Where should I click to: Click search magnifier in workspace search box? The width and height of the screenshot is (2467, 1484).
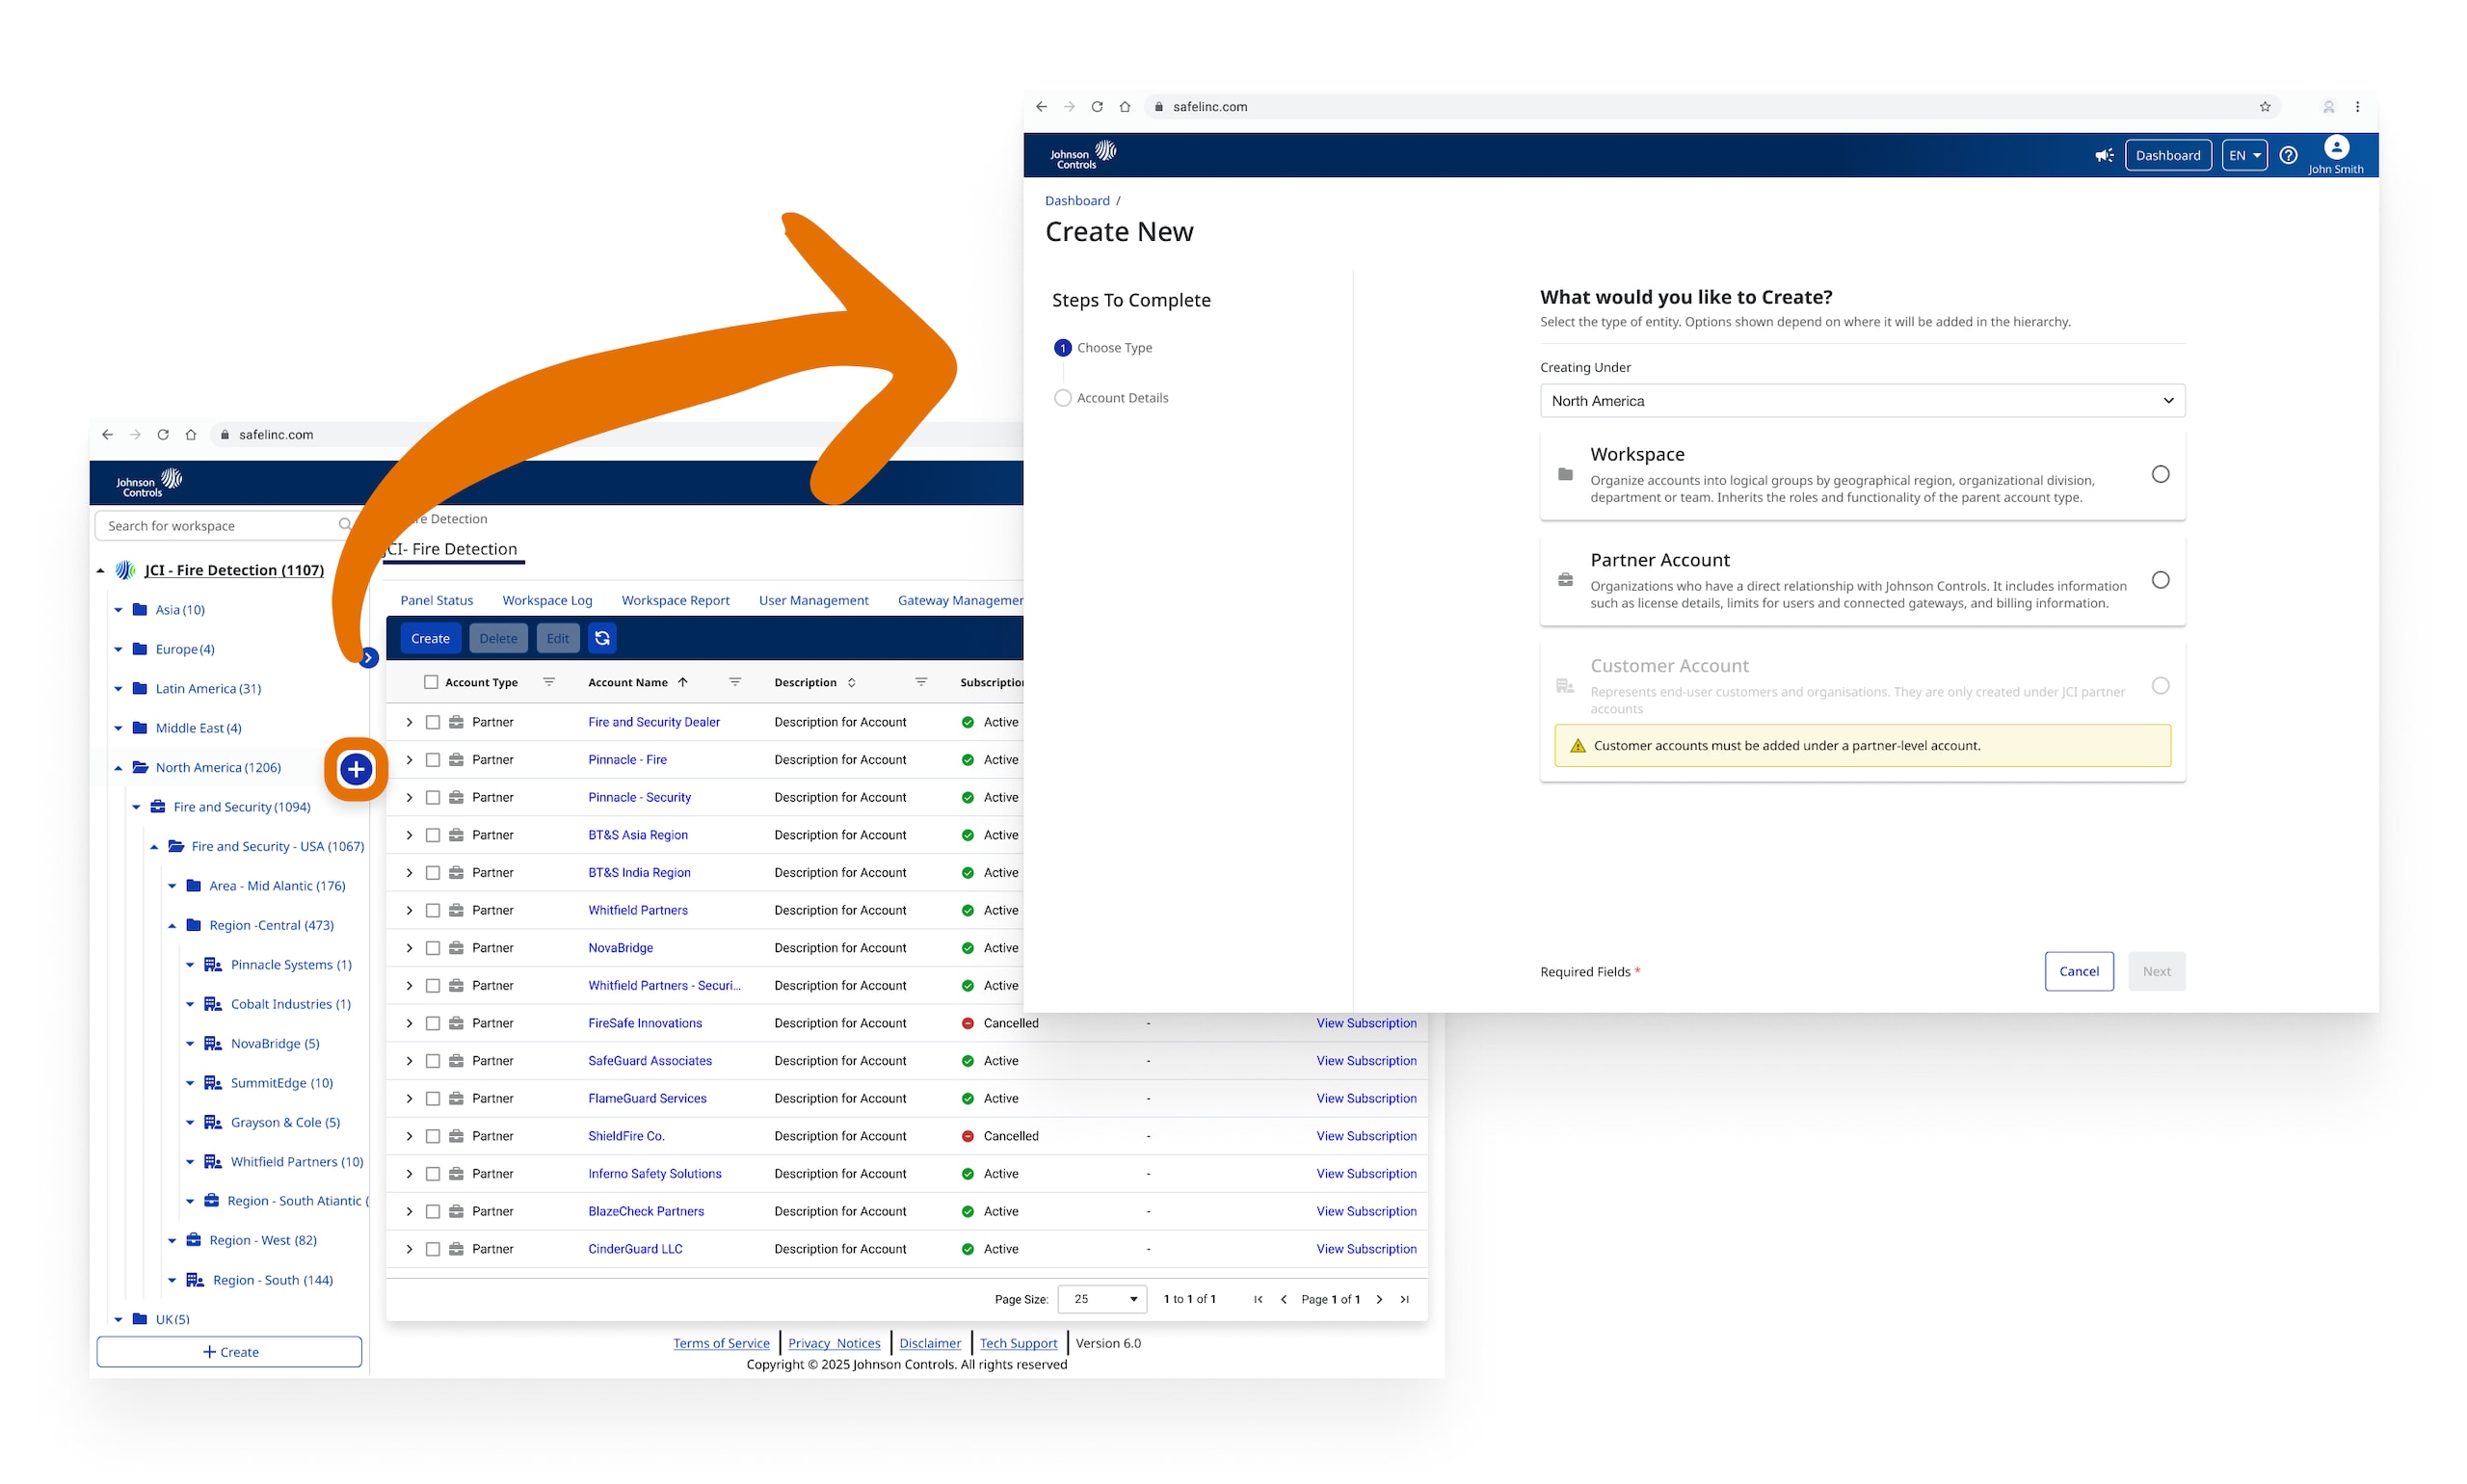pyautogui.click(x=345, y=525)
